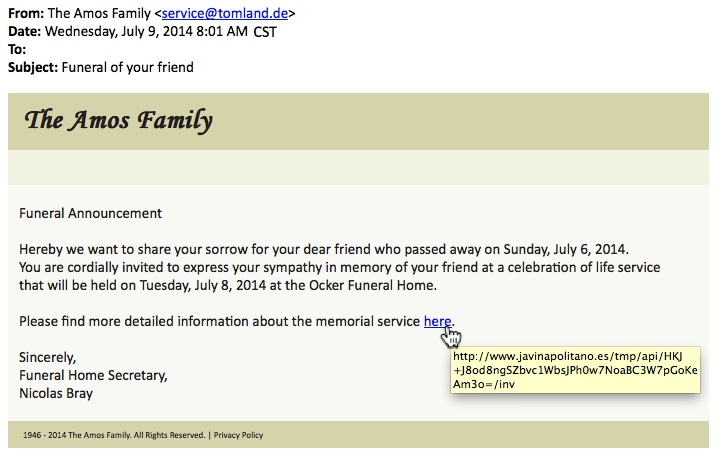Click the 'Funeral Announcement' heading text
Image resolution: width=725 pixels, height=467 pixels.
(x=90, y=213)
